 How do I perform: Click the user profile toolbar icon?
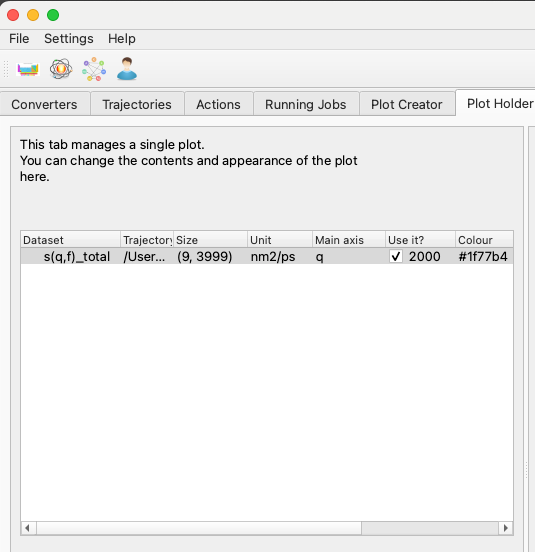pos(127,69)
